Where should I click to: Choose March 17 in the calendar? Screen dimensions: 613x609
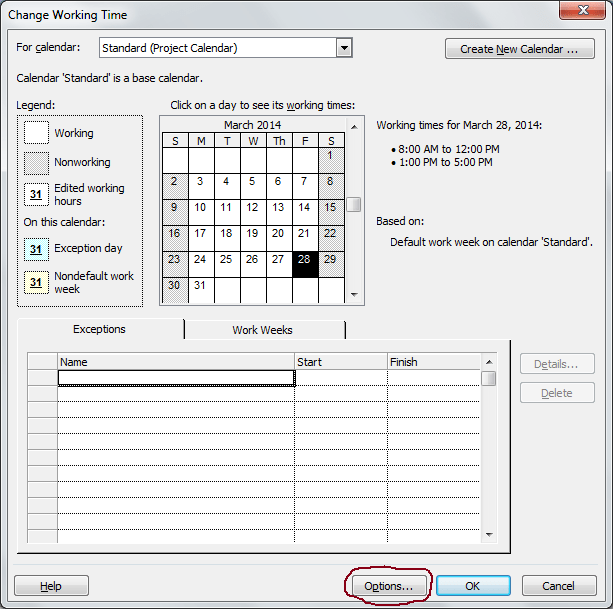tap(201, 238)
